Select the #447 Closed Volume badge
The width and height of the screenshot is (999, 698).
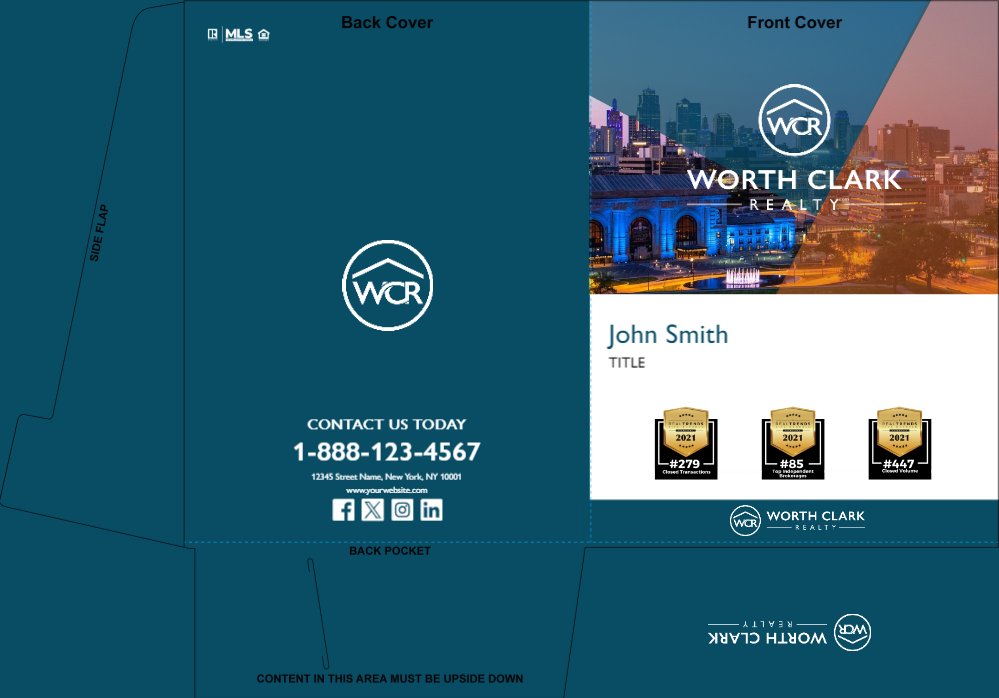coord(899,443)
